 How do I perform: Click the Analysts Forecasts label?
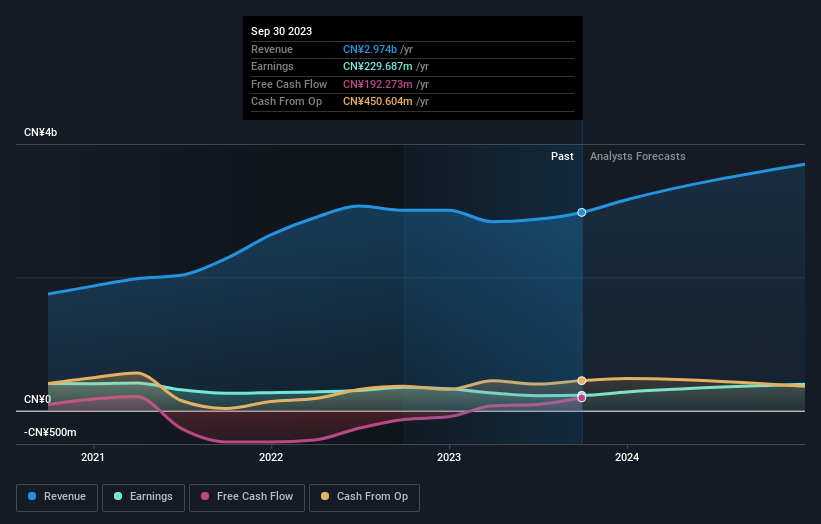(637, 157)
